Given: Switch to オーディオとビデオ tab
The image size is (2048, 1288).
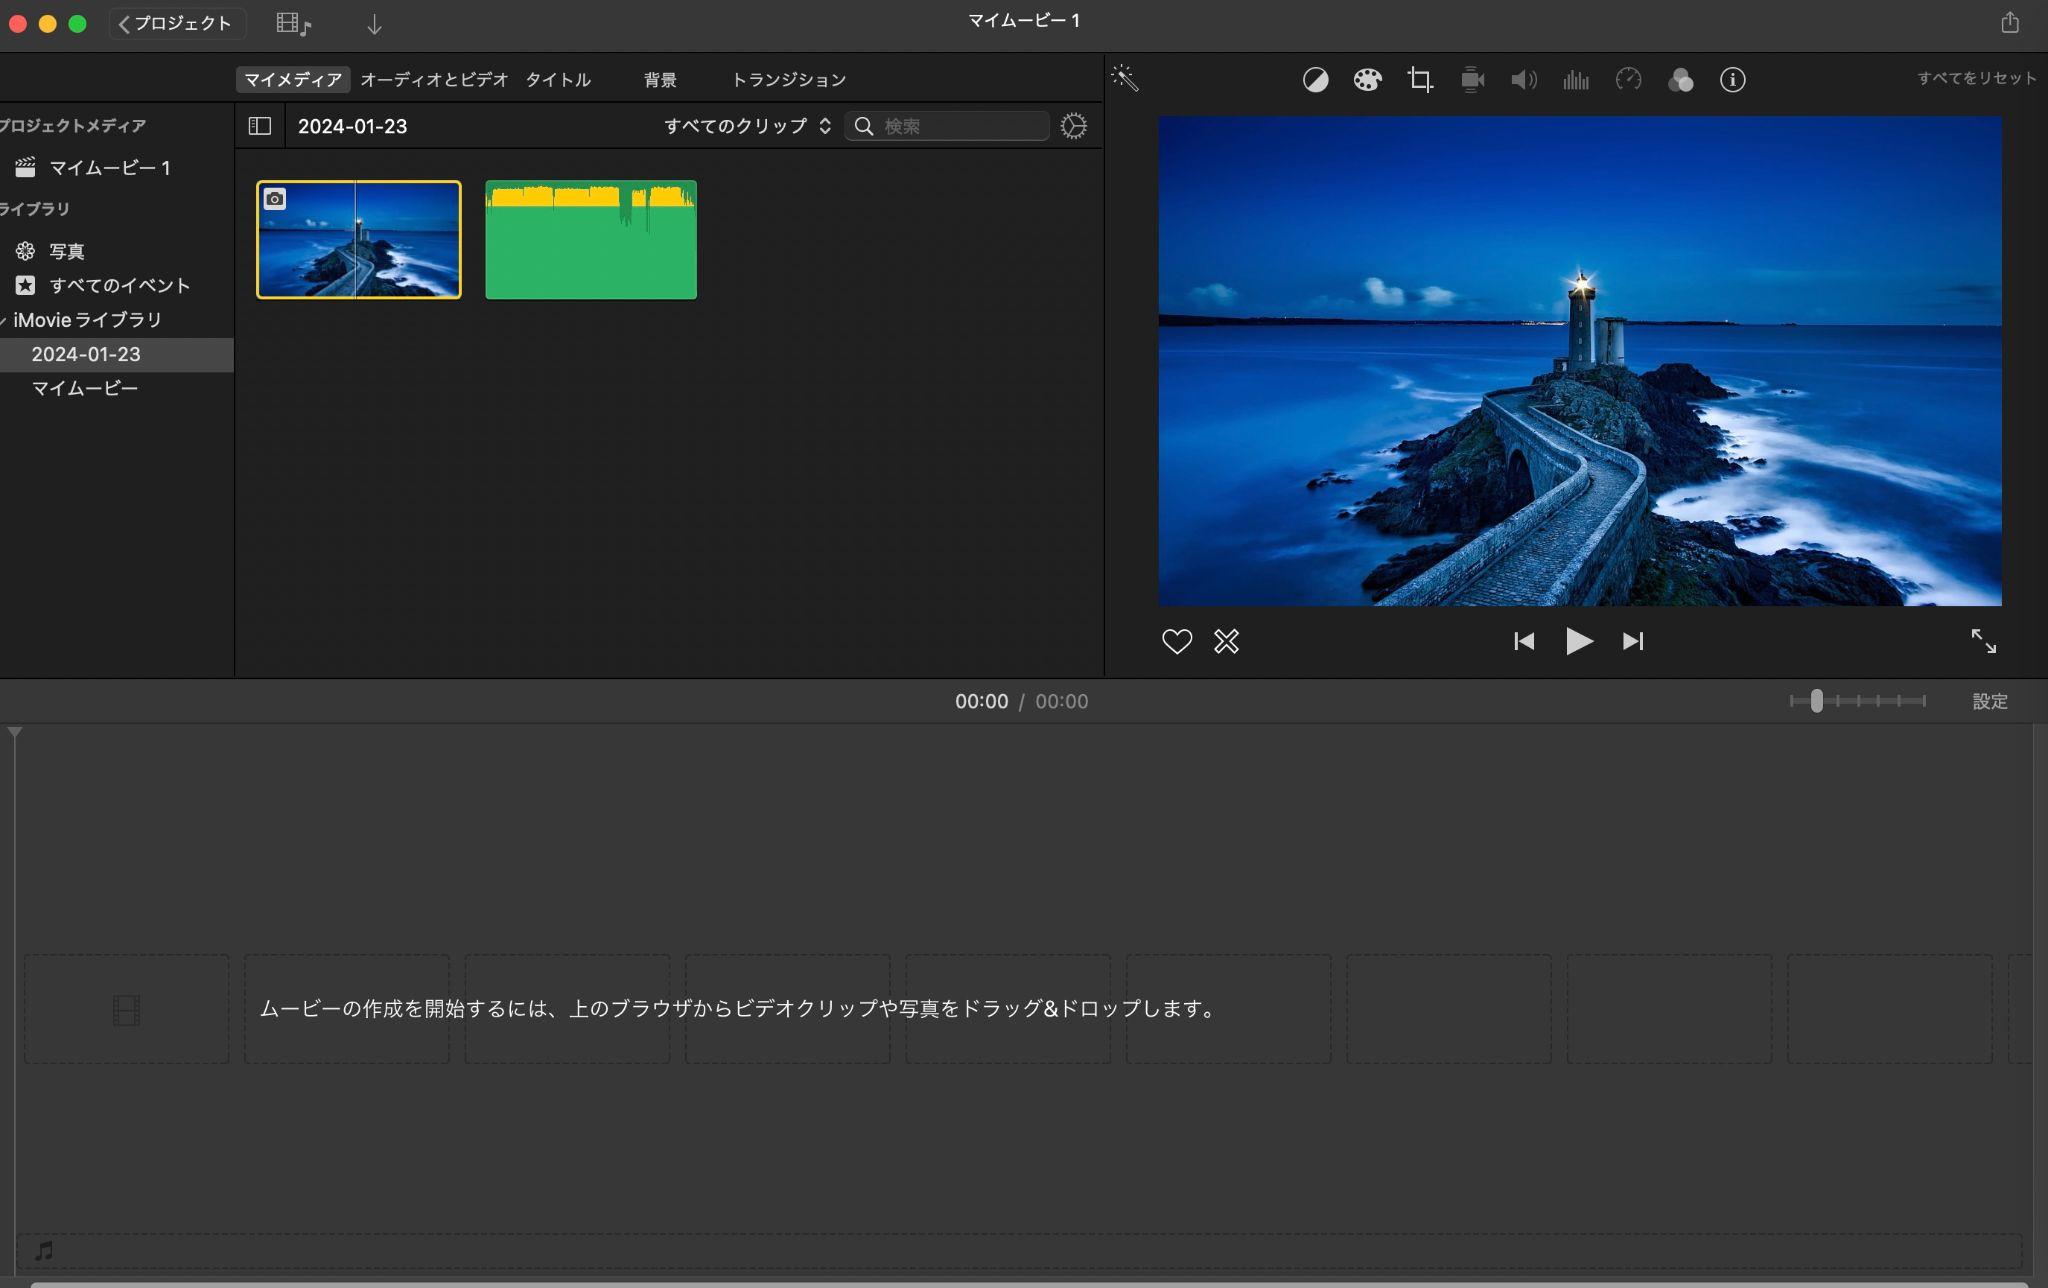Looking at the screenshot, I should (434, 79).
